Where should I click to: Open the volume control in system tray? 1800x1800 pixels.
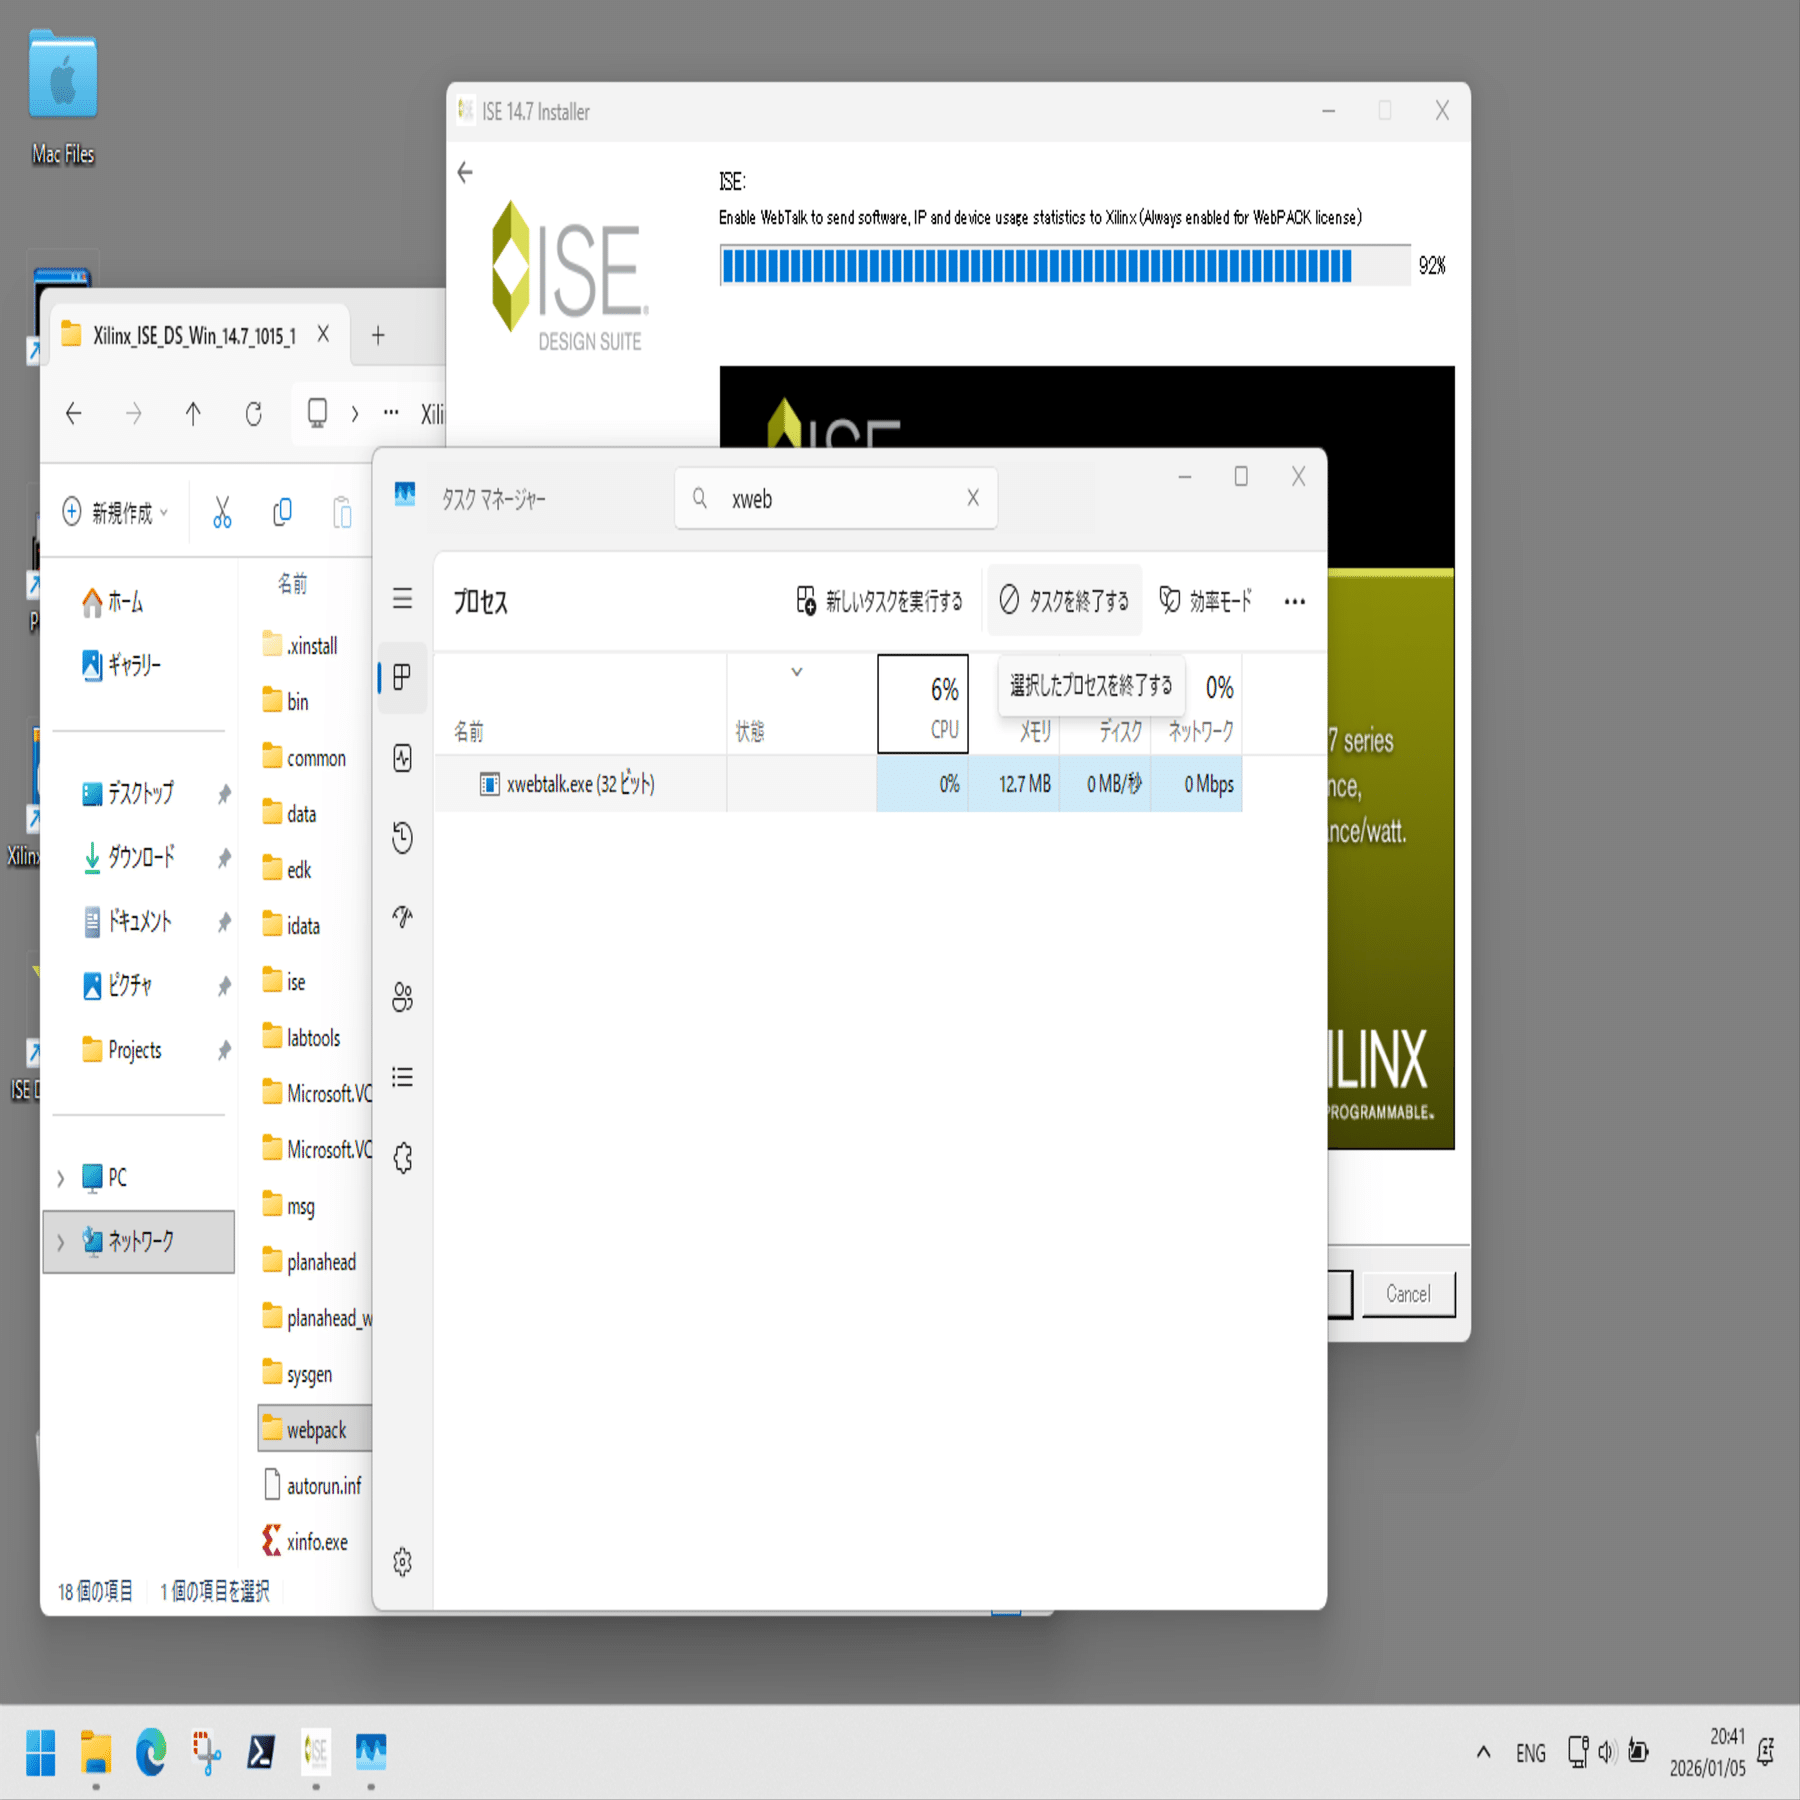[x=1606, y=1752]
